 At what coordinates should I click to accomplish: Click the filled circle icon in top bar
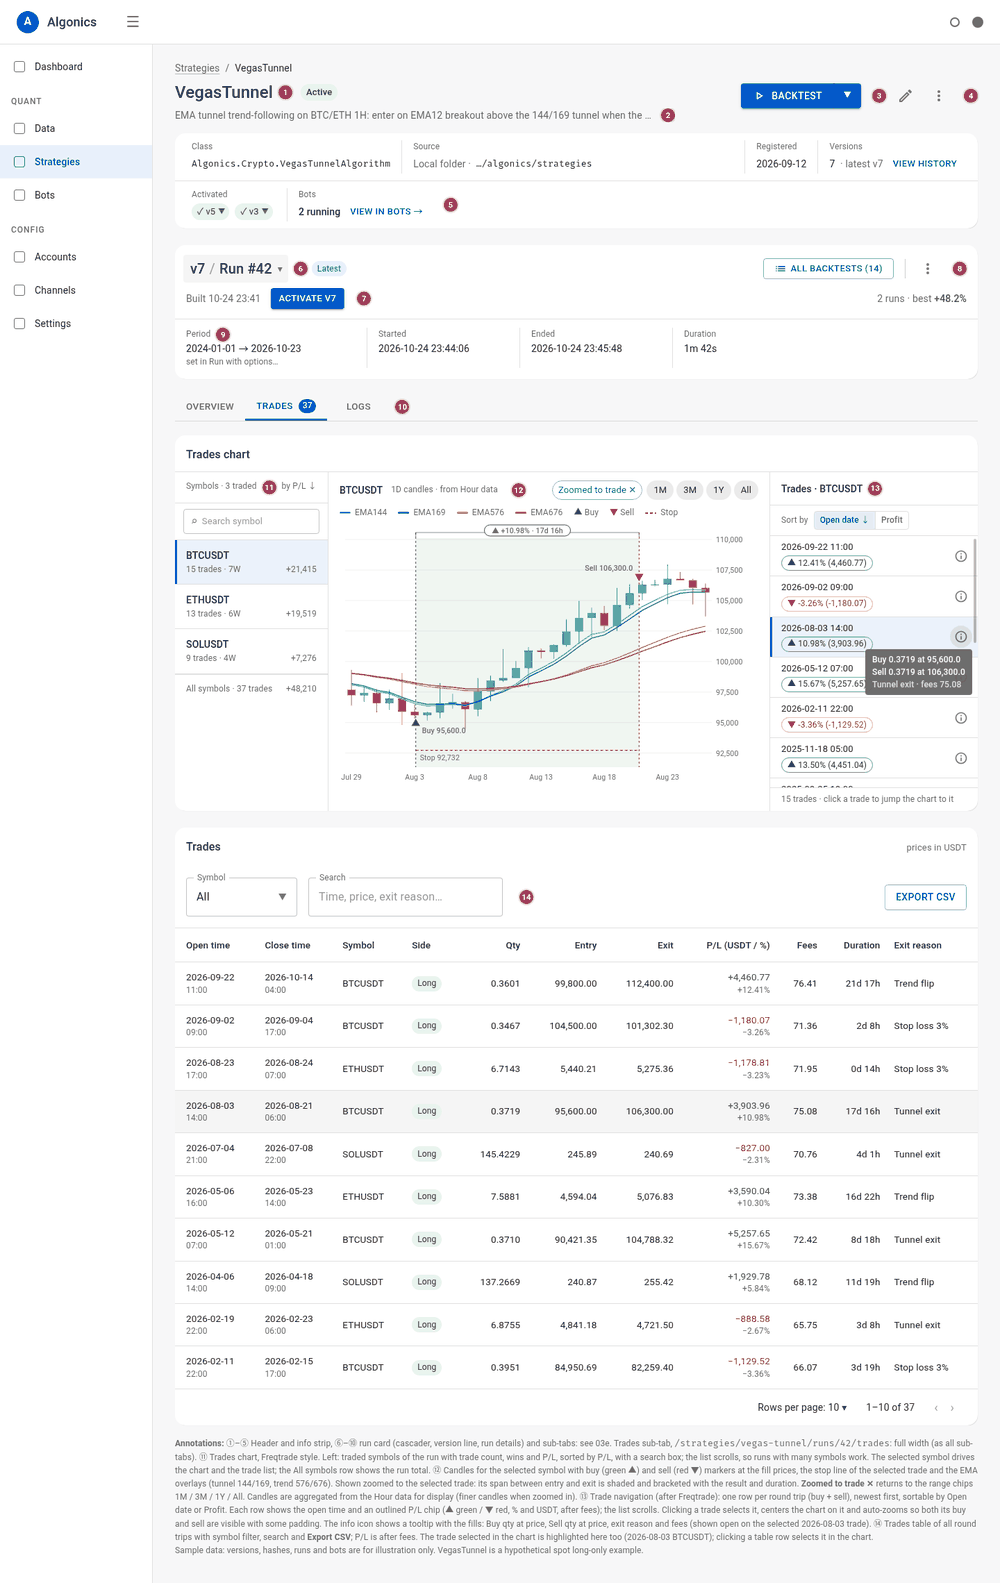point(978,22)
